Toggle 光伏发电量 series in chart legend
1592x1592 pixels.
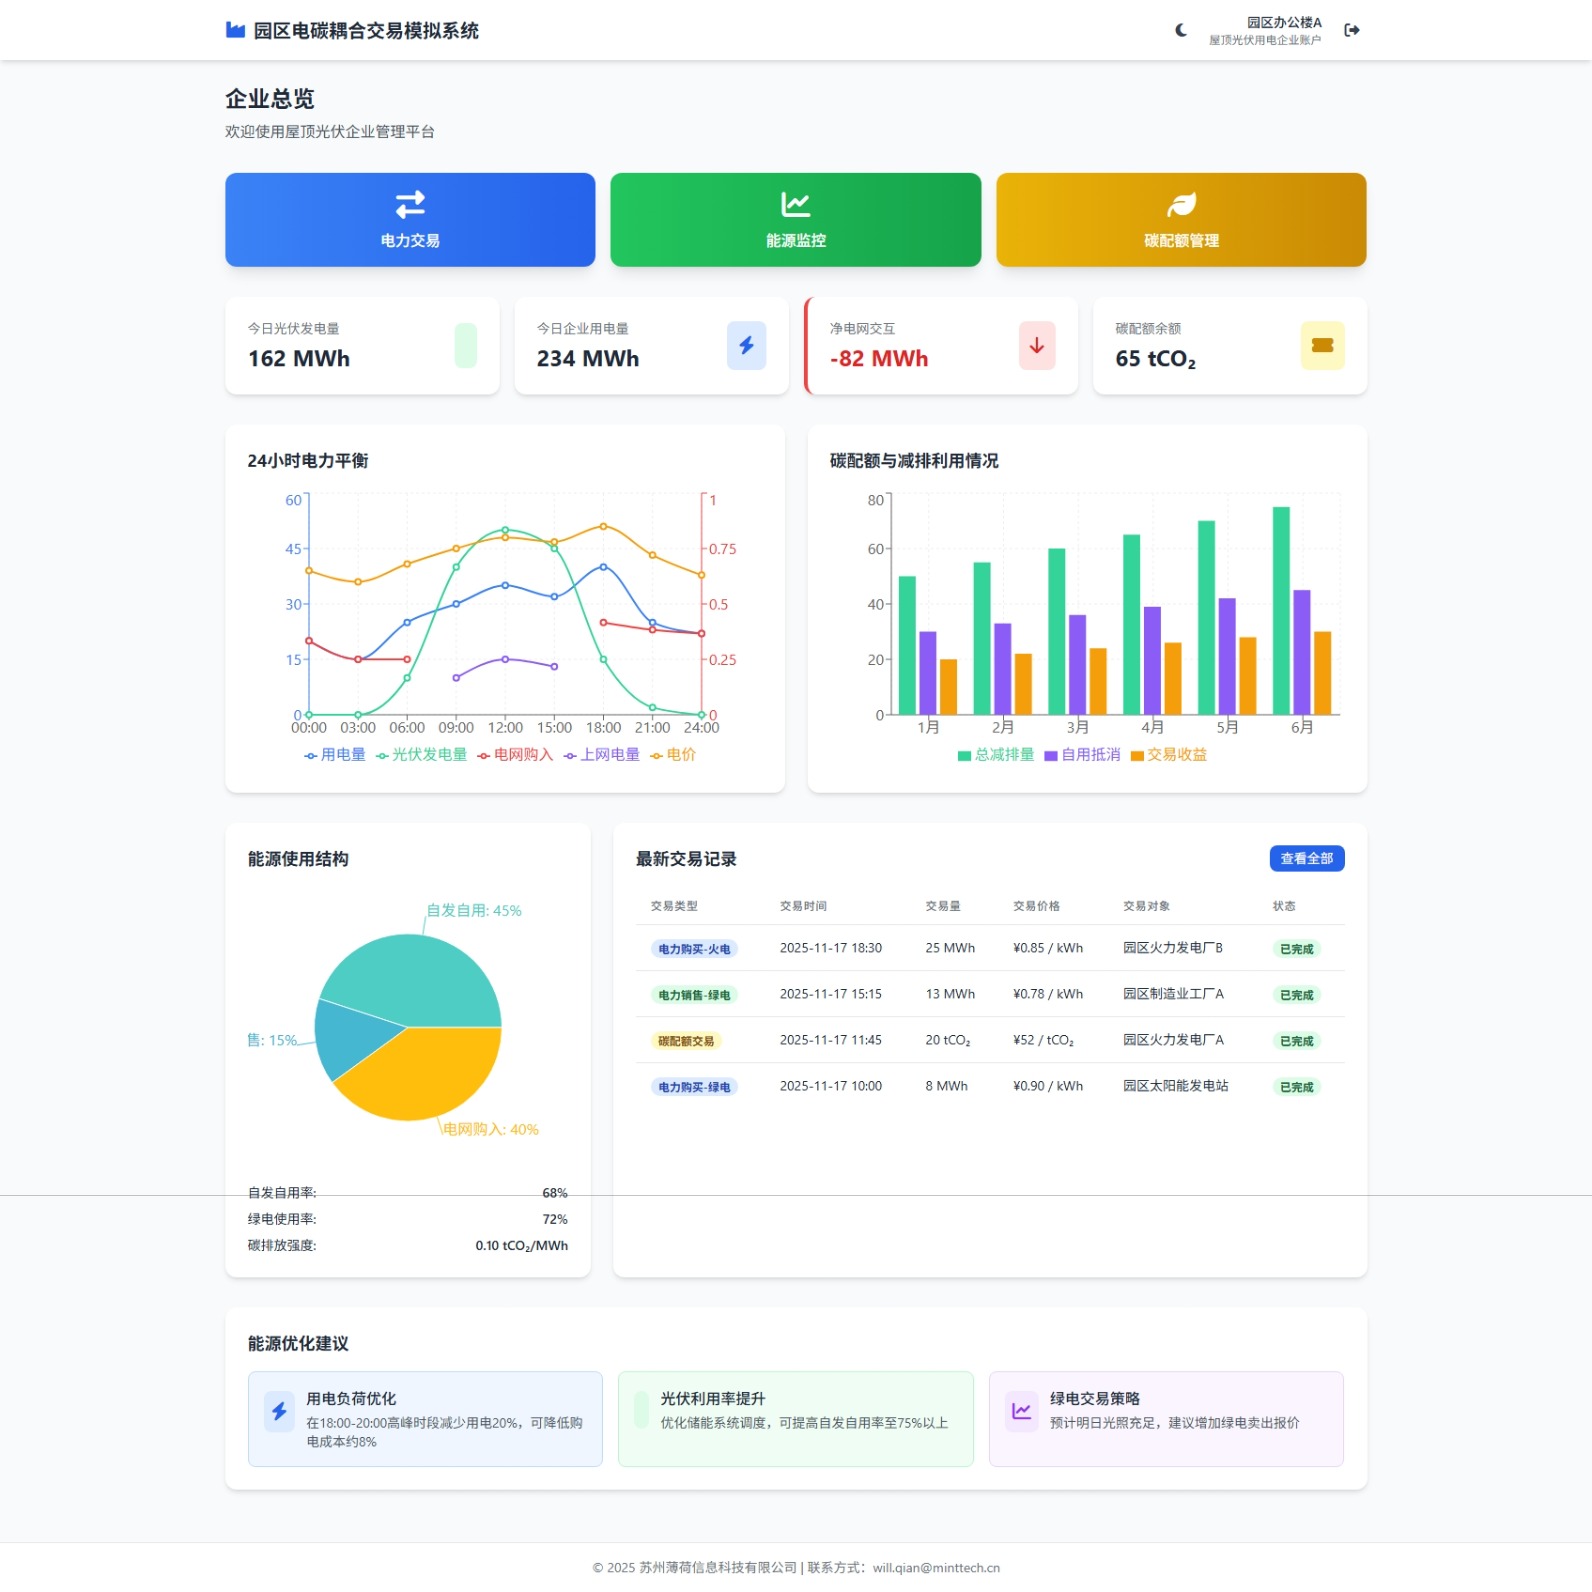coord(421,755)
